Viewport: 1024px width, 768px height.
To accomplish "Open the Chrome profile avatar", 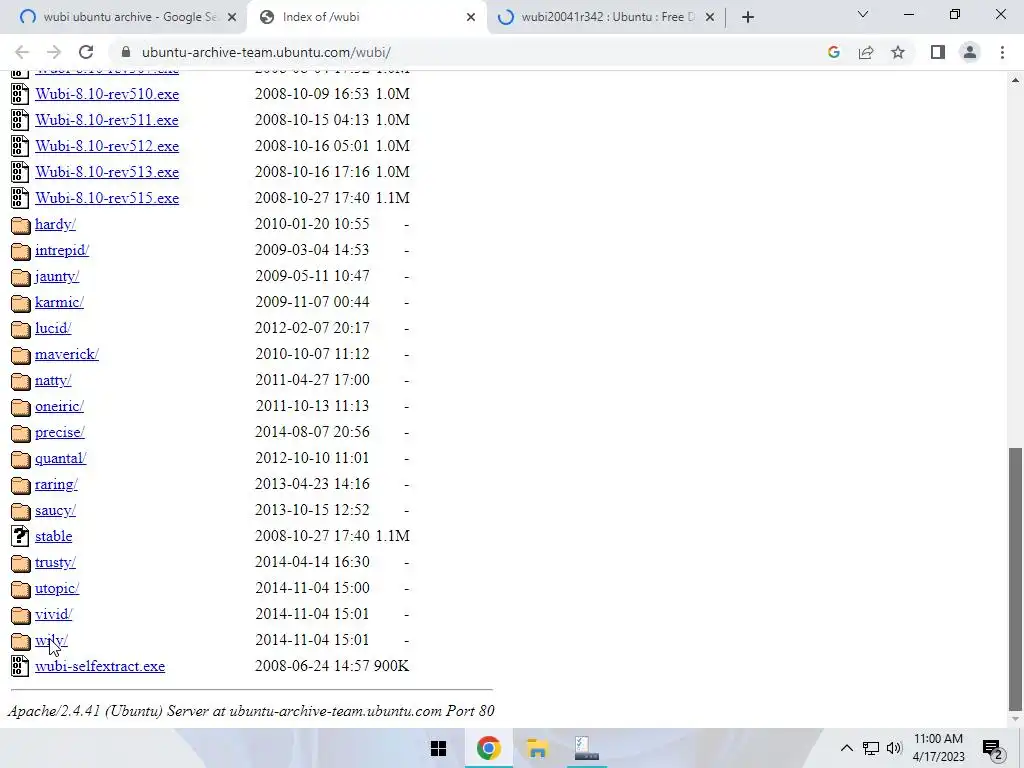I will pyautogui.click(x=970, y=52).
